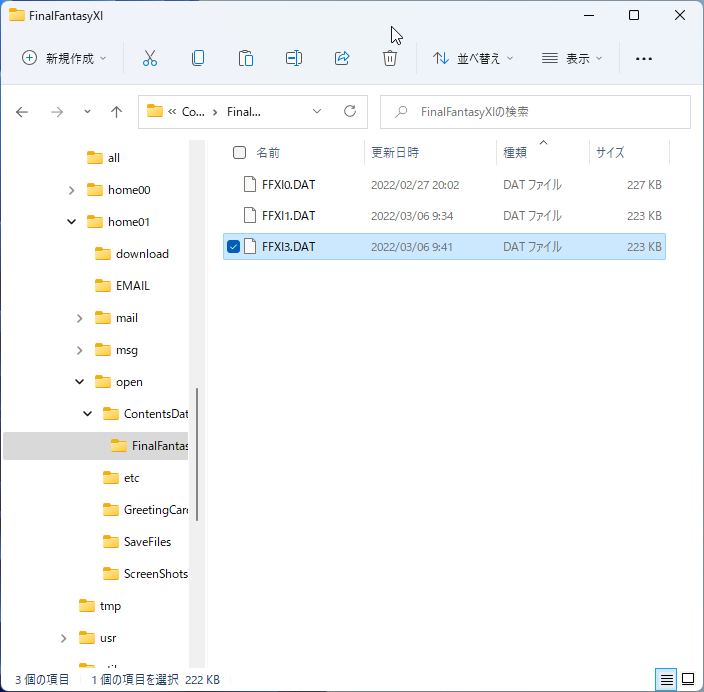Open the 表示 view menu
The height and width of the screenshot is (692, 704).
point(572,58)
